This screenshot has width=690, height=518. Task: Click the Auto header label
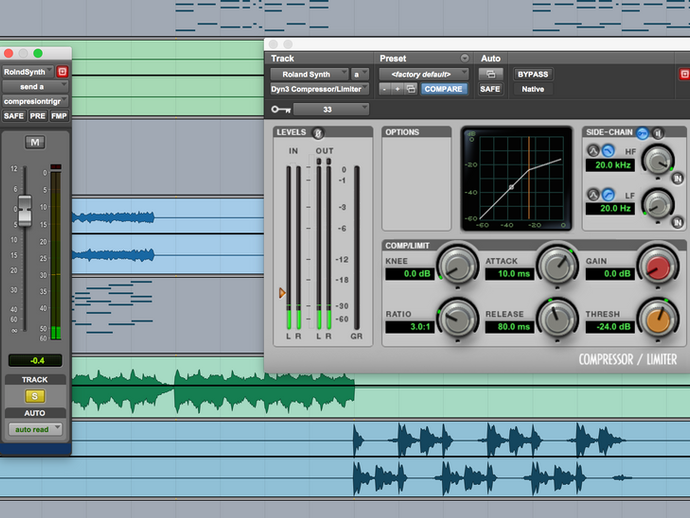point(491,58)
